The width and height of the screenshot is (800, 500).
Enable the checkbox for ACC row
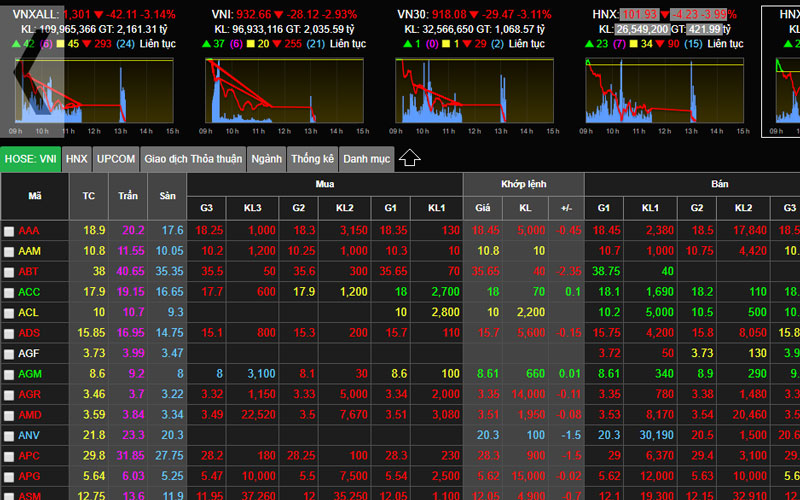[9, 292]
